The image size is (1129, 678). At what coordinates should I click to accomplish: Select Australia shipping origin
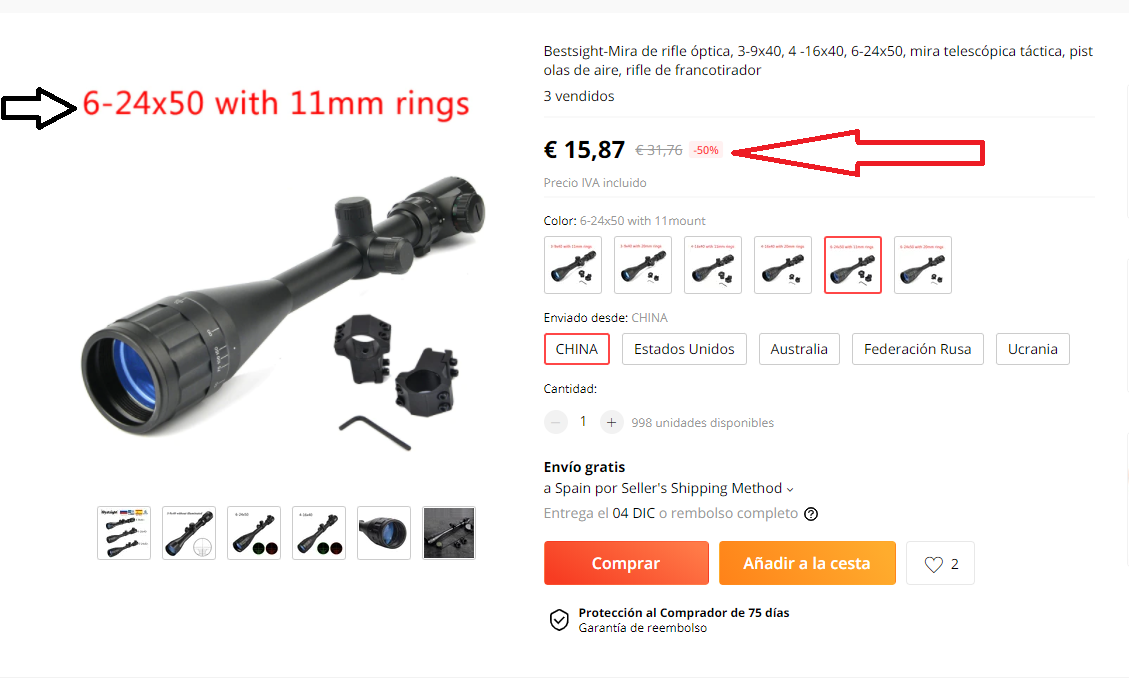point(799,349)
